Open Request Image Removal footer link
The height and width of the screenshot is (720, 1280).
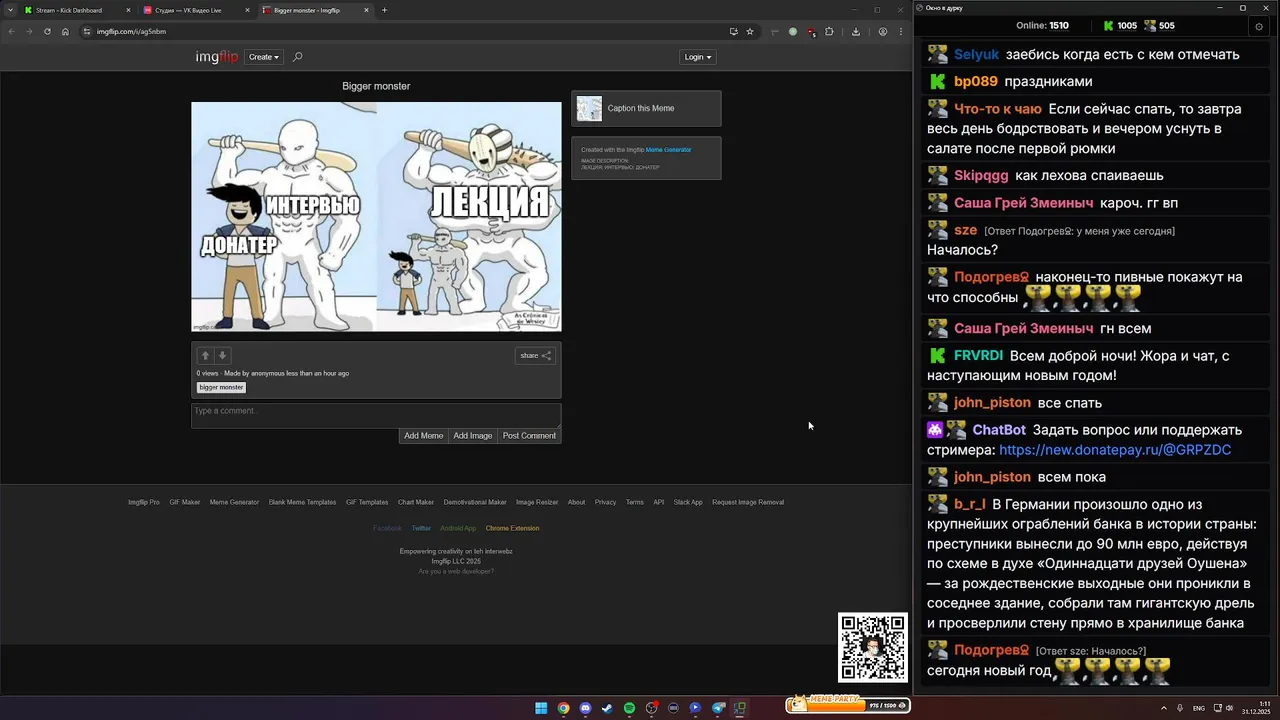click(x=748, y=502)
